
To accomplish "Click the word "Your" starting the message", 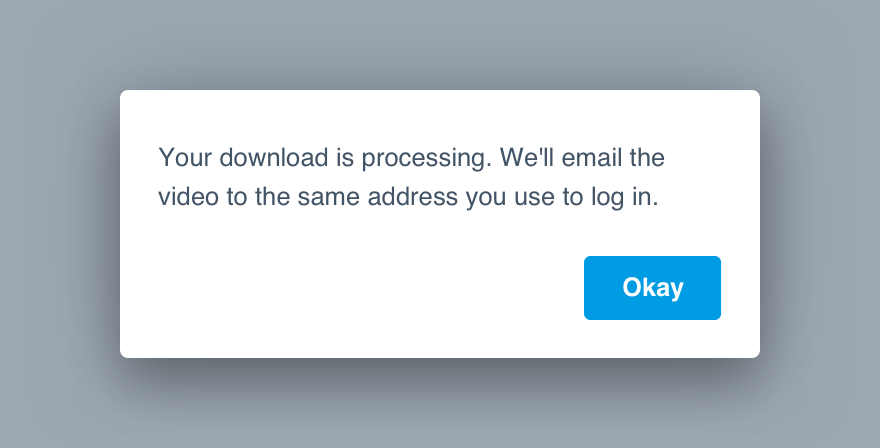I will click(185, 157).
